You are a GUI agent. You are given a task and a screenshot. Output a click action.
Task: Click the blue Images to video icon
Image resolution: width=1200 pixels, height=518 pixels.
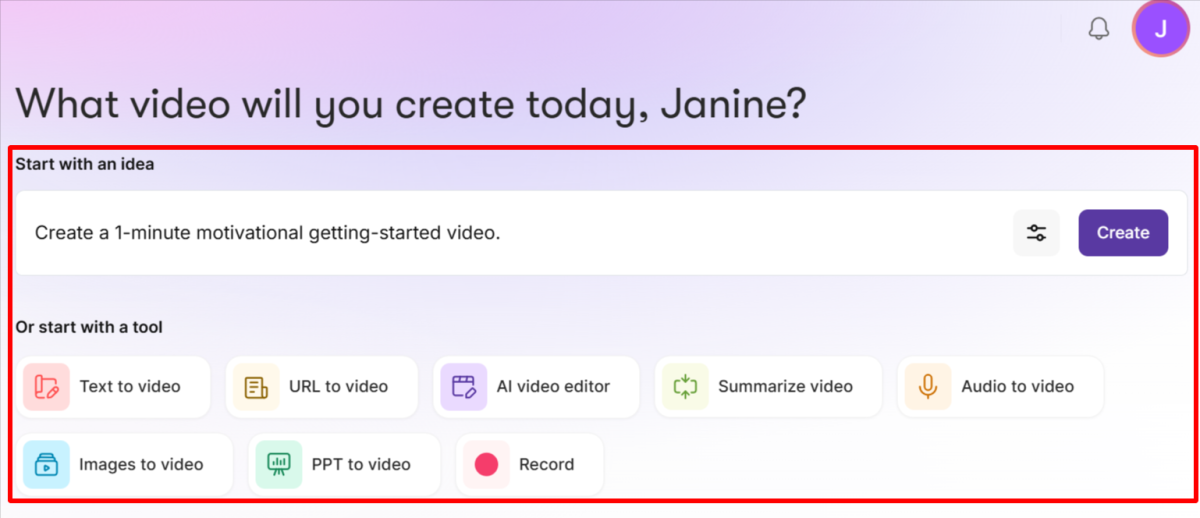coord(46,464)
